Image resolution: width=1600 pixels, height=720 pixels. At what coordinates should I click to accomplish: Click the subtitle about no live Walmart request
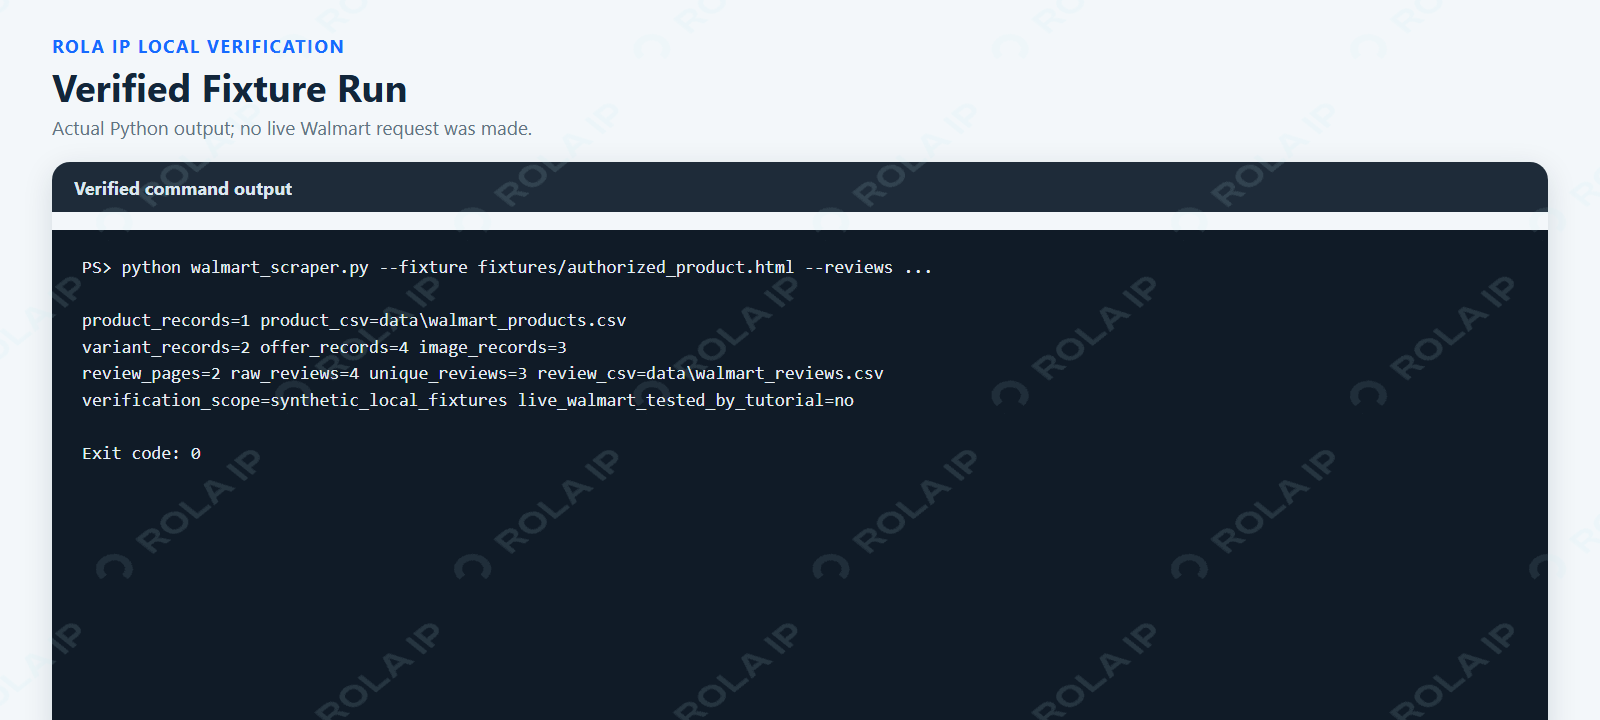292,129
